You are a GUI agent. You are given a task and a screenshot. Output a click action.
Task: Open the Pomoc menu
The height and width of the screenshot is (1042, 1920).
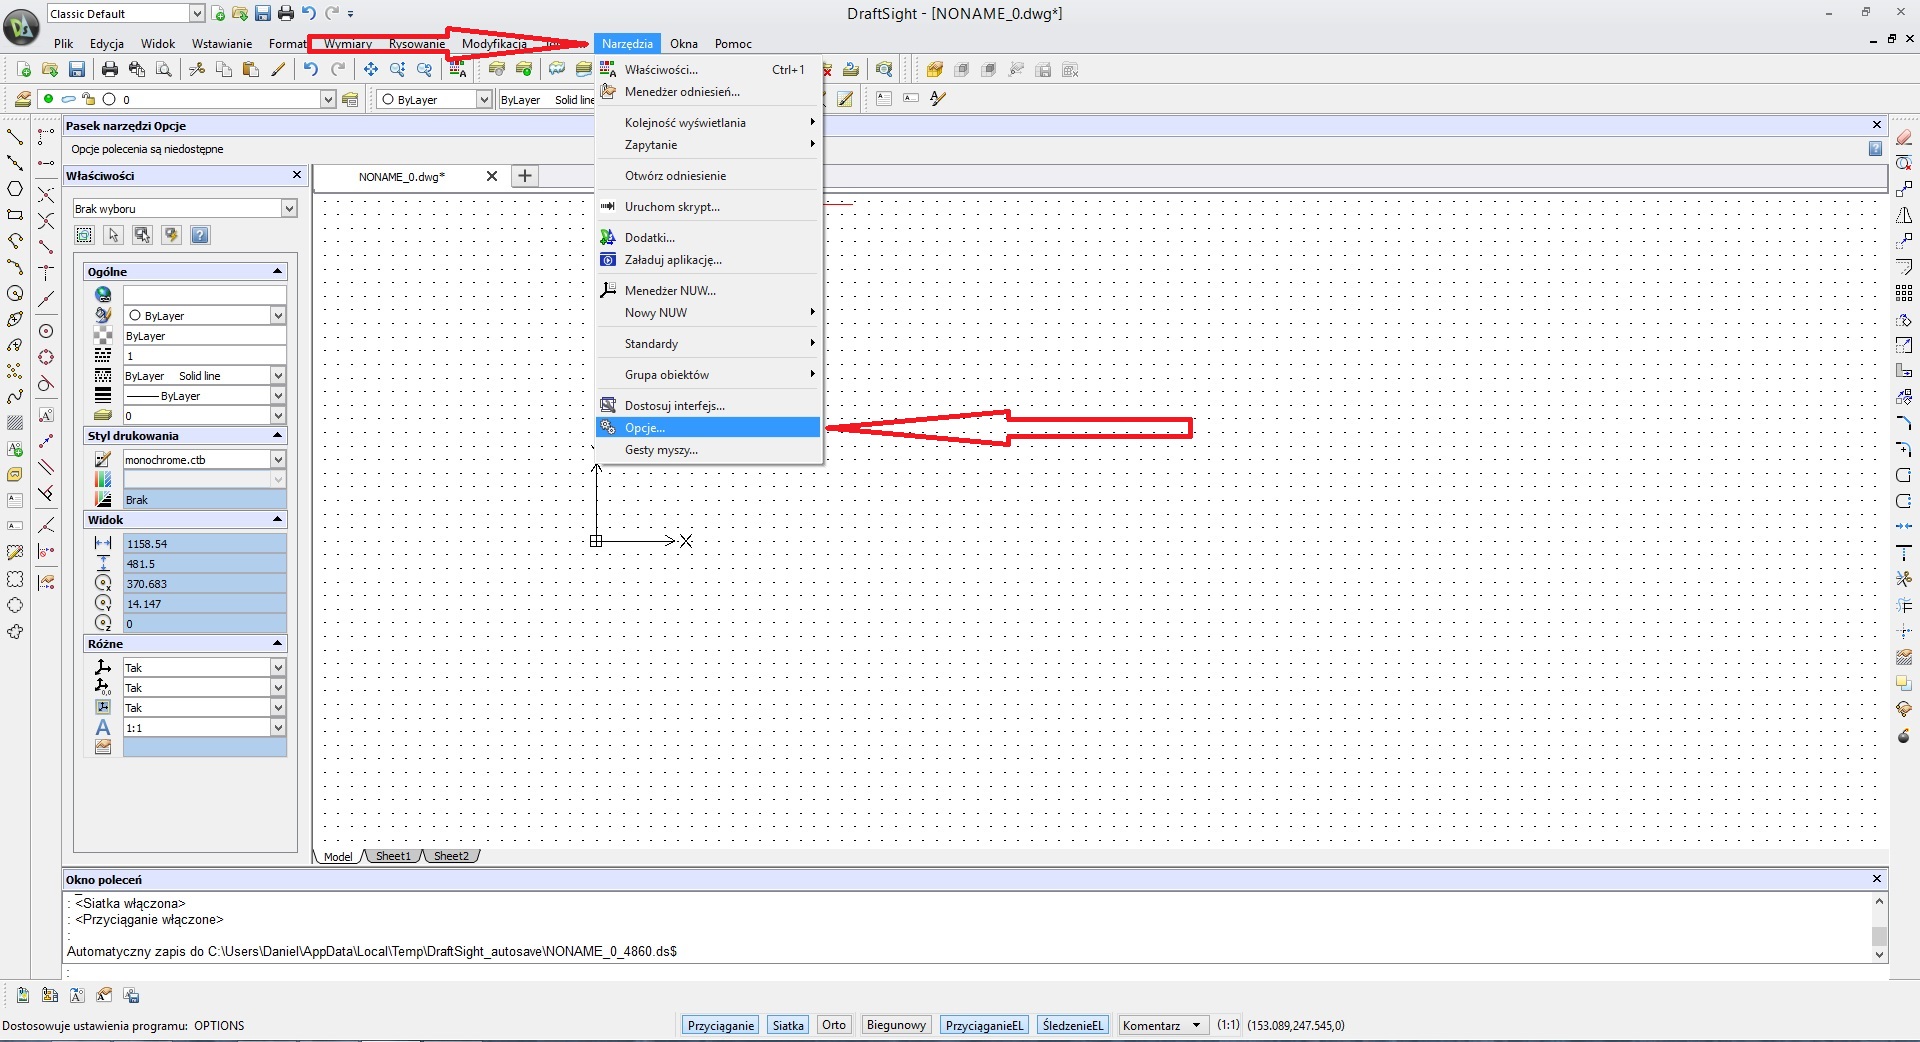(733, 43)
